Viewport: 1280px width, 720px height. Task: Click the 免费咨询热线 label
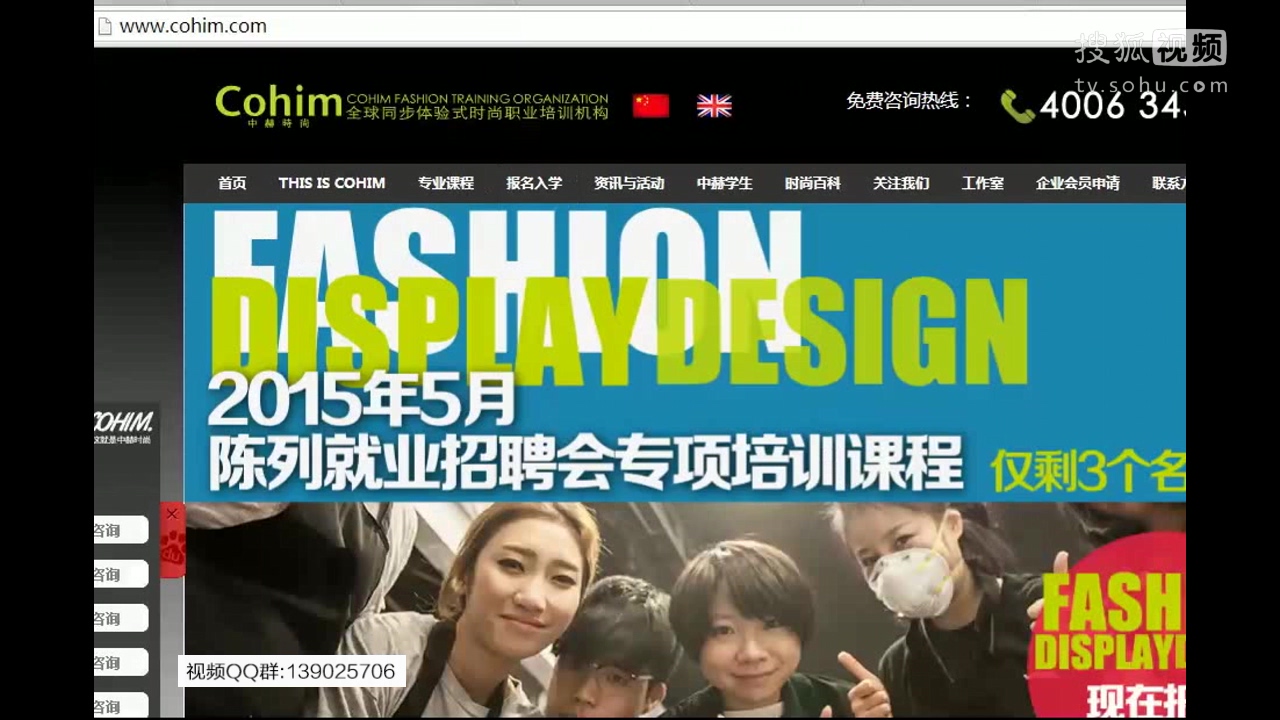pyautogui.click(x=909, y=101)
